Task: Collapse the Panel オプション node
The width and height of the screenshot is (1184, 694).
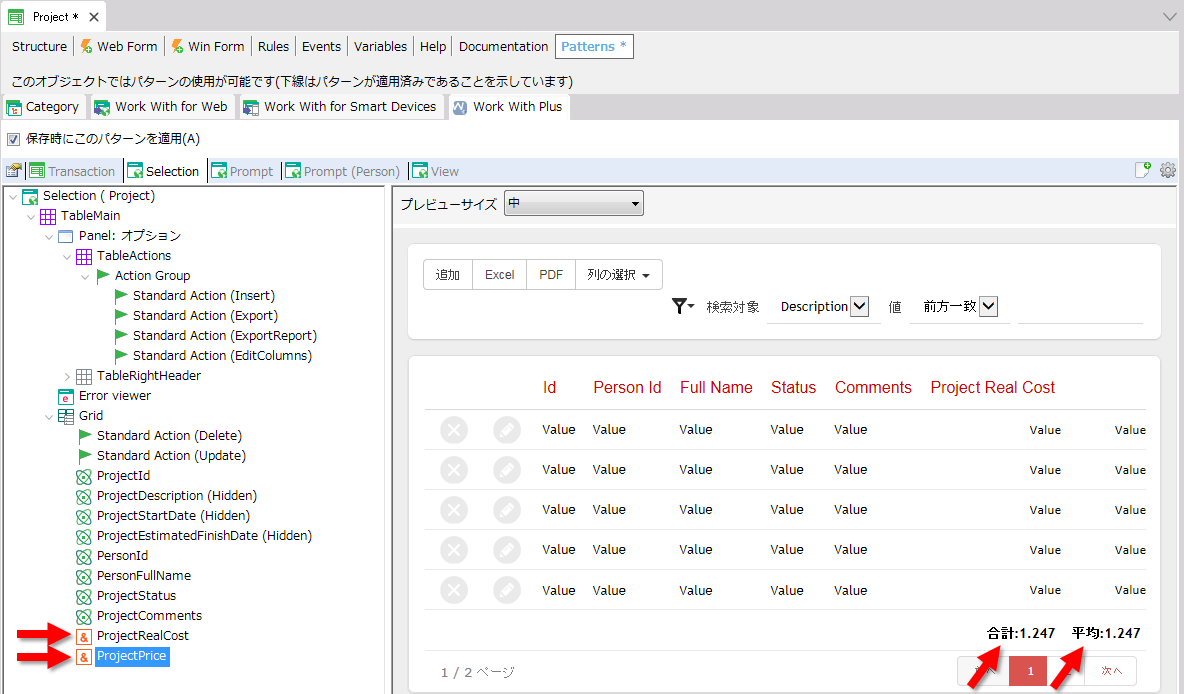Action: (49, 236)
